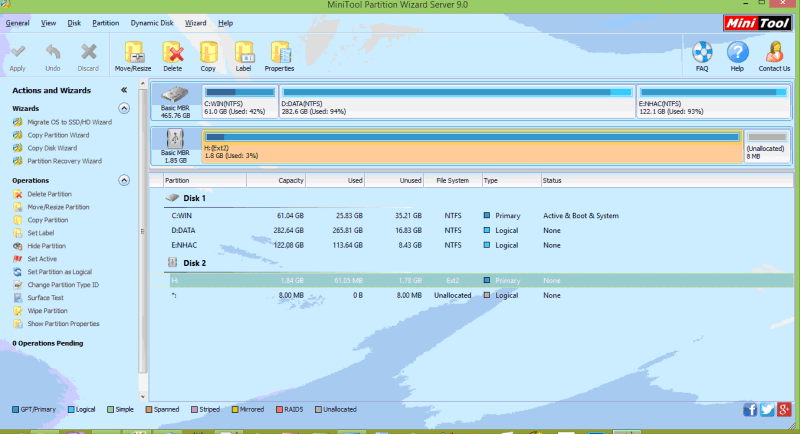Choose the Delete Partition operation
The height and width of the screenshot is (434, 800).
[x=49, y=194]
